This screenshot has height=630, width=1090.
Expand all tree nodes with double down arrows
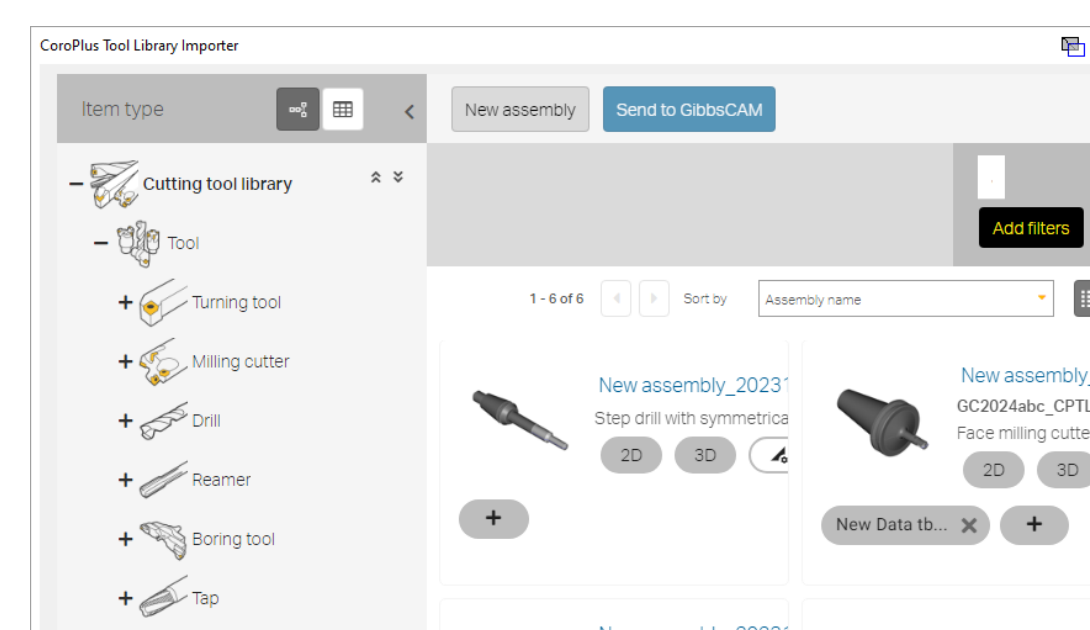point(398,177)
